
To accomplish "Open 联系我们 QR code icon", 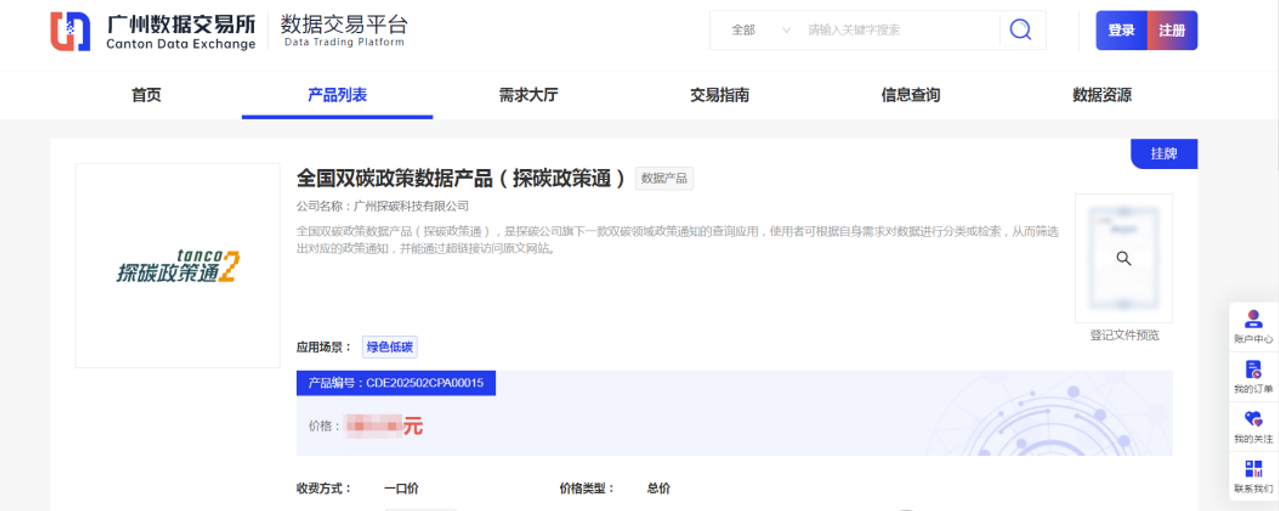I will click(x=1253, y=477).
